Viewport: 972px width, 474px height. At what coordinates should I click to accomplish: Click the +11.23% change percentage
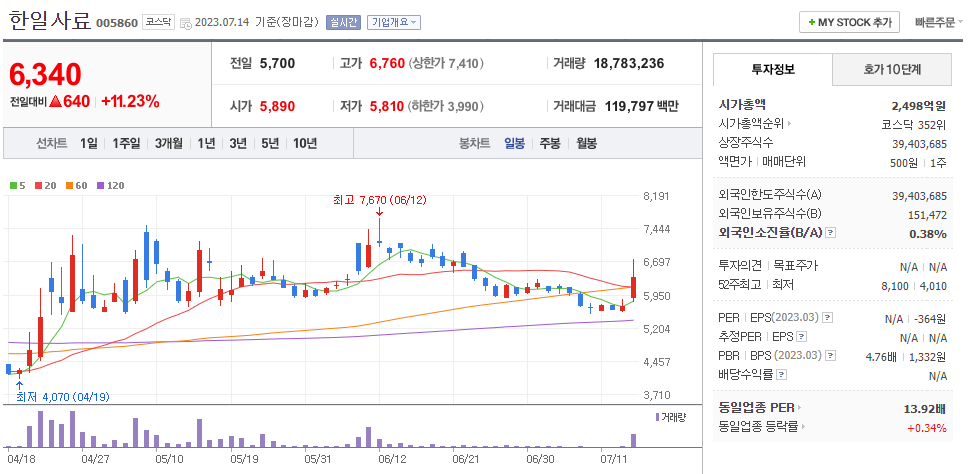130,101
